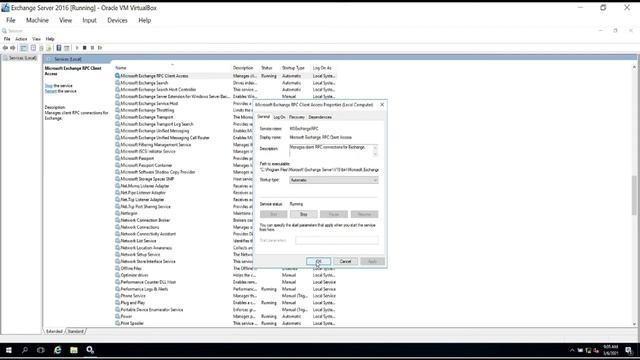The image size is (640, 360).
Task: Click the Start Service play icon
Action: (77, 48)
